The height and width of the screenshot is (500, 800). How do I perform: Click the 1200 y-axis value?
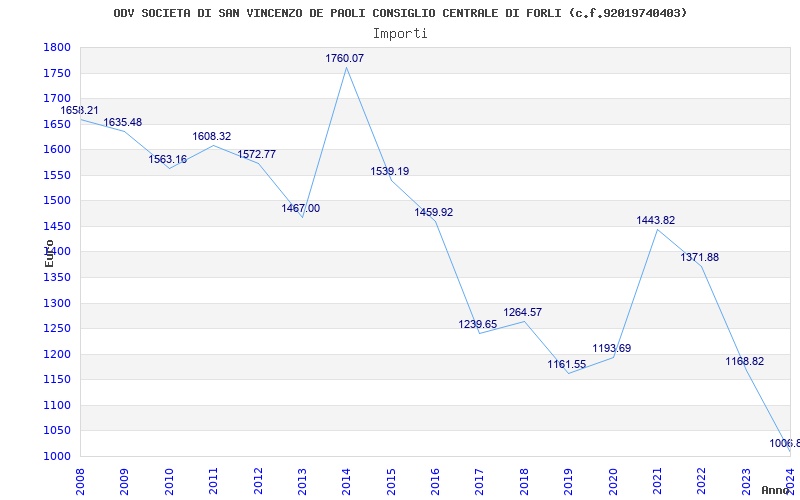57,354
